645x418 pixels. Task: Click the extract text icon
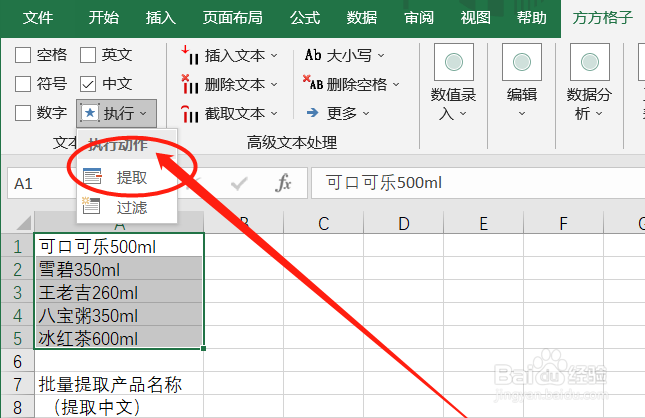click(x=190, y=114)
